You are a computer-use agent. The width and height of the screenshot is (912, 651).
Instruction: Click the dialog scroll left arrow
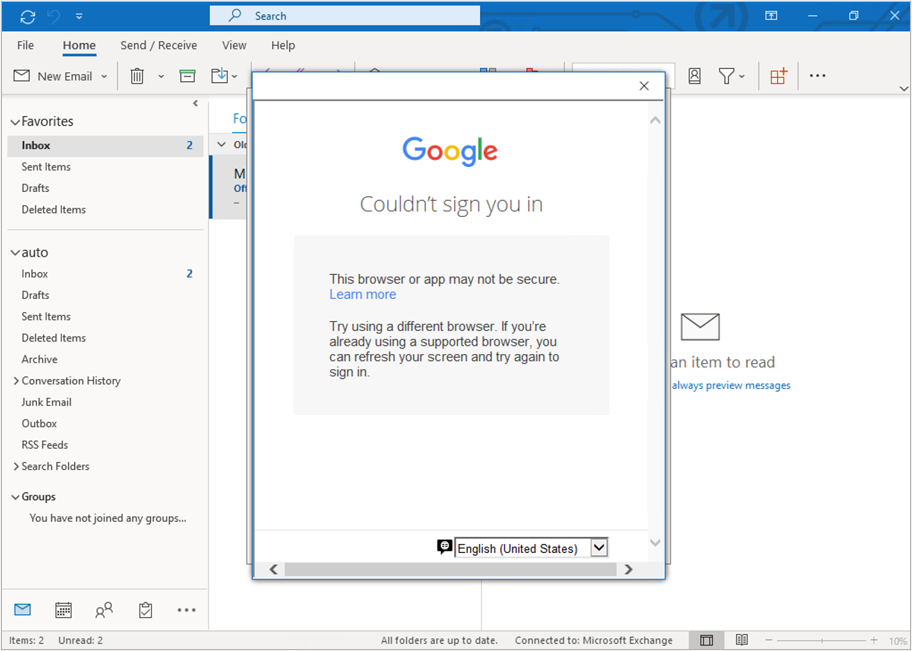(273, 570)
